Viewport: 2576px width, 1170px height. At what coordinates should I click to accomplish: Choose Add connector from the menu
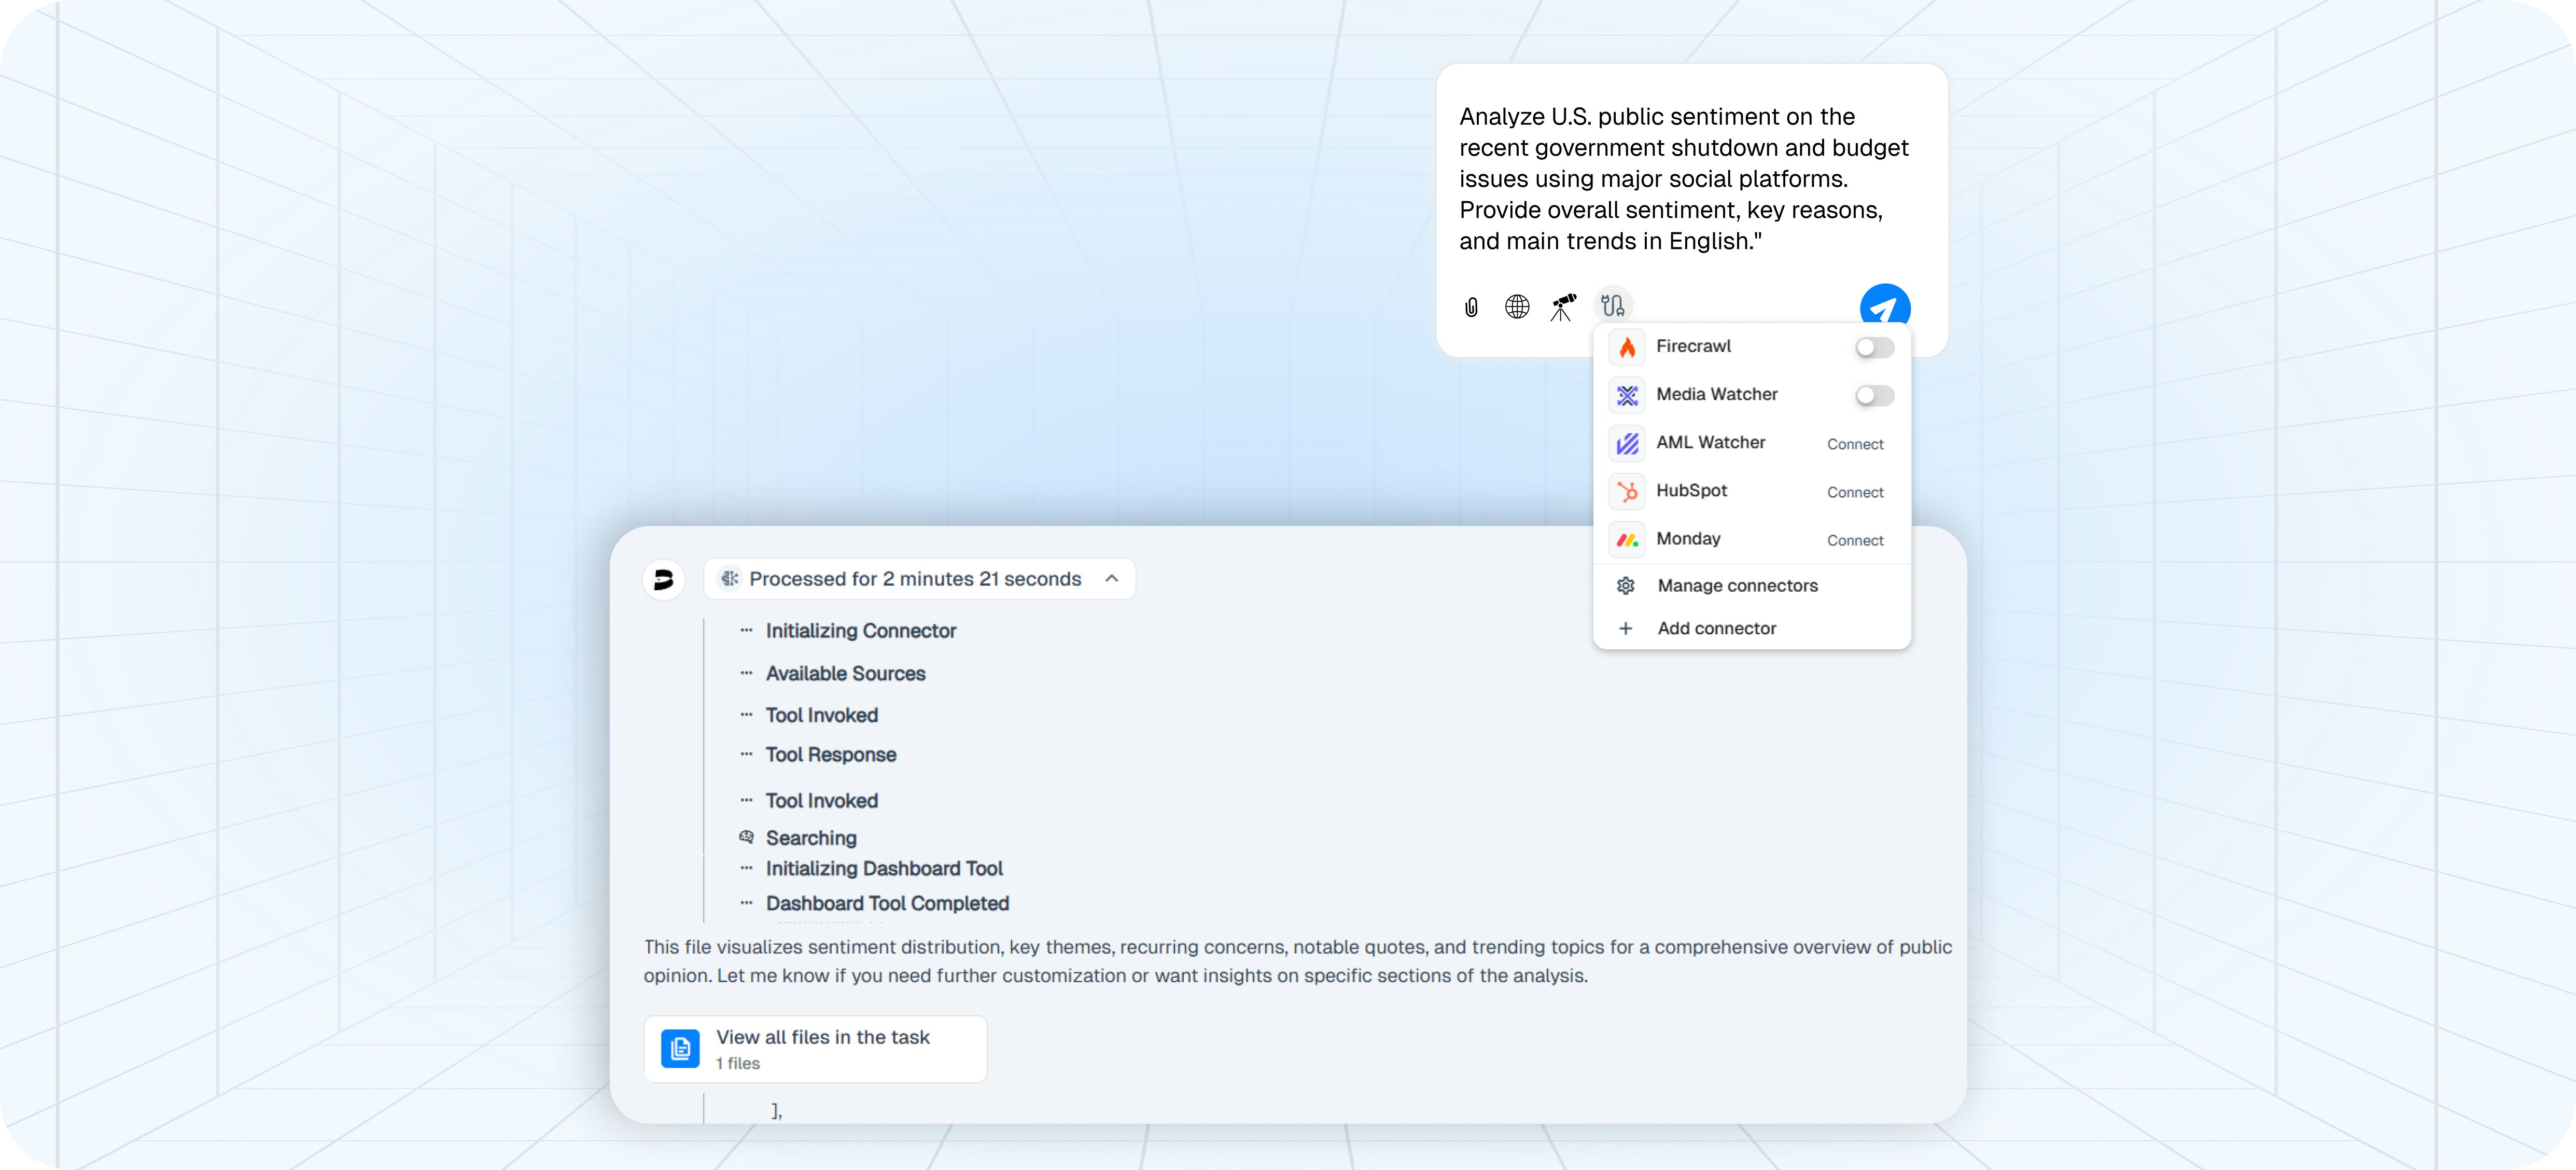(x=1718, y=628)
